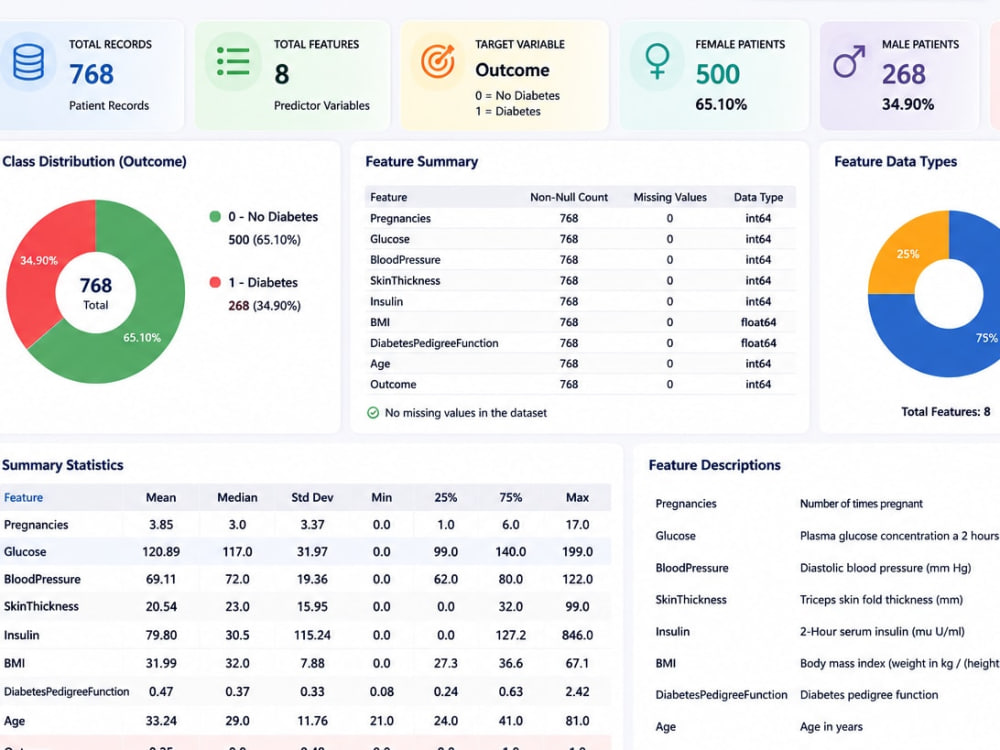Click the Median column header
This screenshot has height=750, width=1000.
click(x=237, y=497)
